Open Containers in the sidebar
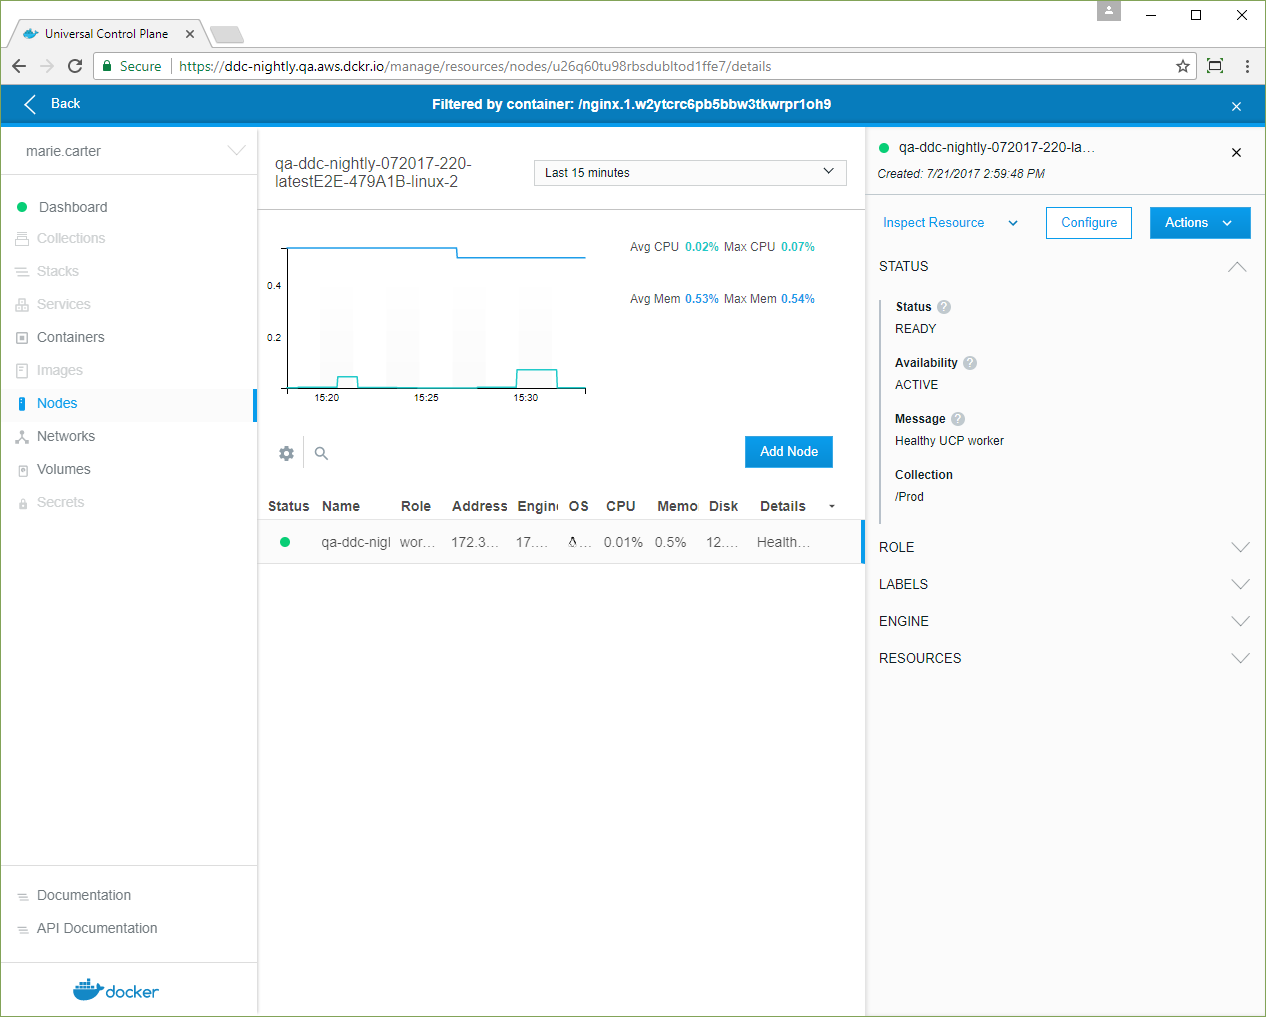This screenshot has width=1266, height=1017. click(x=70, y=337)
